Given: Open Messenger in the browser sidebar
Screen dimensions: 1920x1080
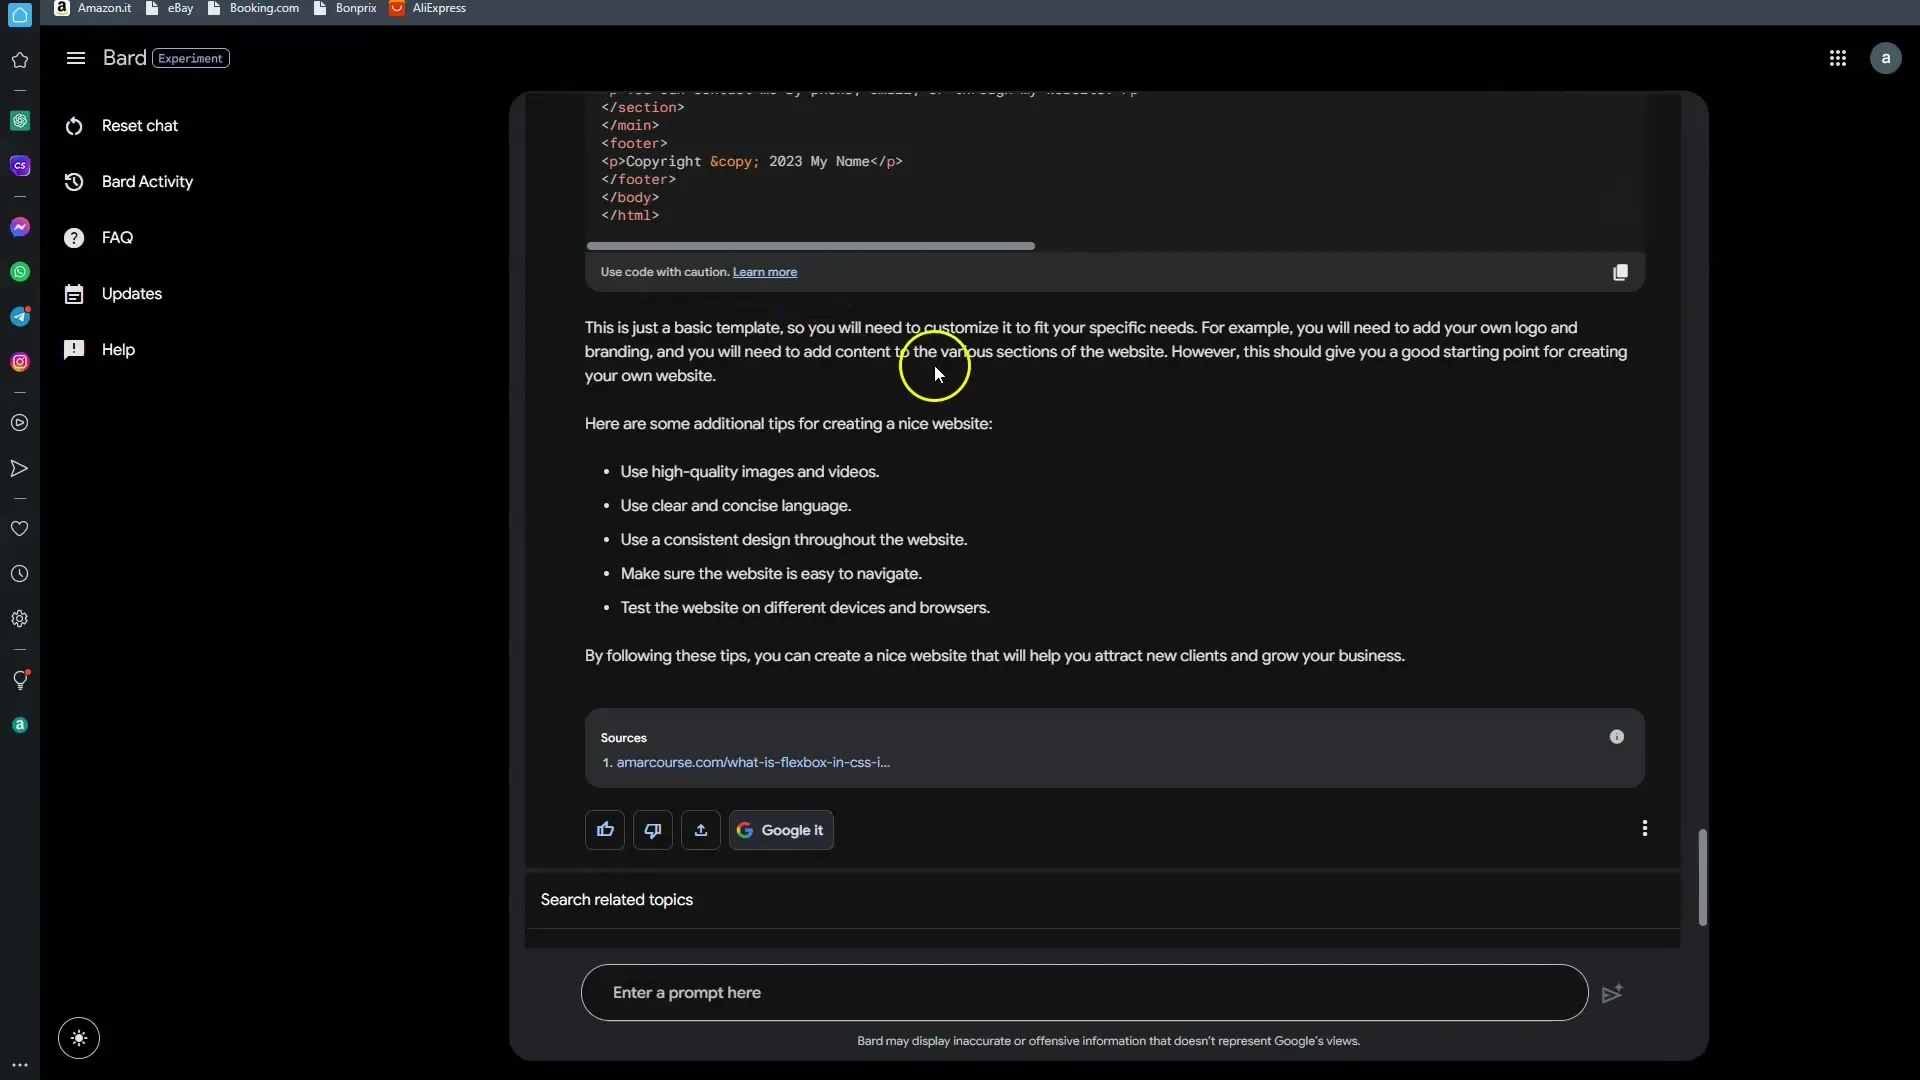Looking at the screenshot, I should pos(20,227).
